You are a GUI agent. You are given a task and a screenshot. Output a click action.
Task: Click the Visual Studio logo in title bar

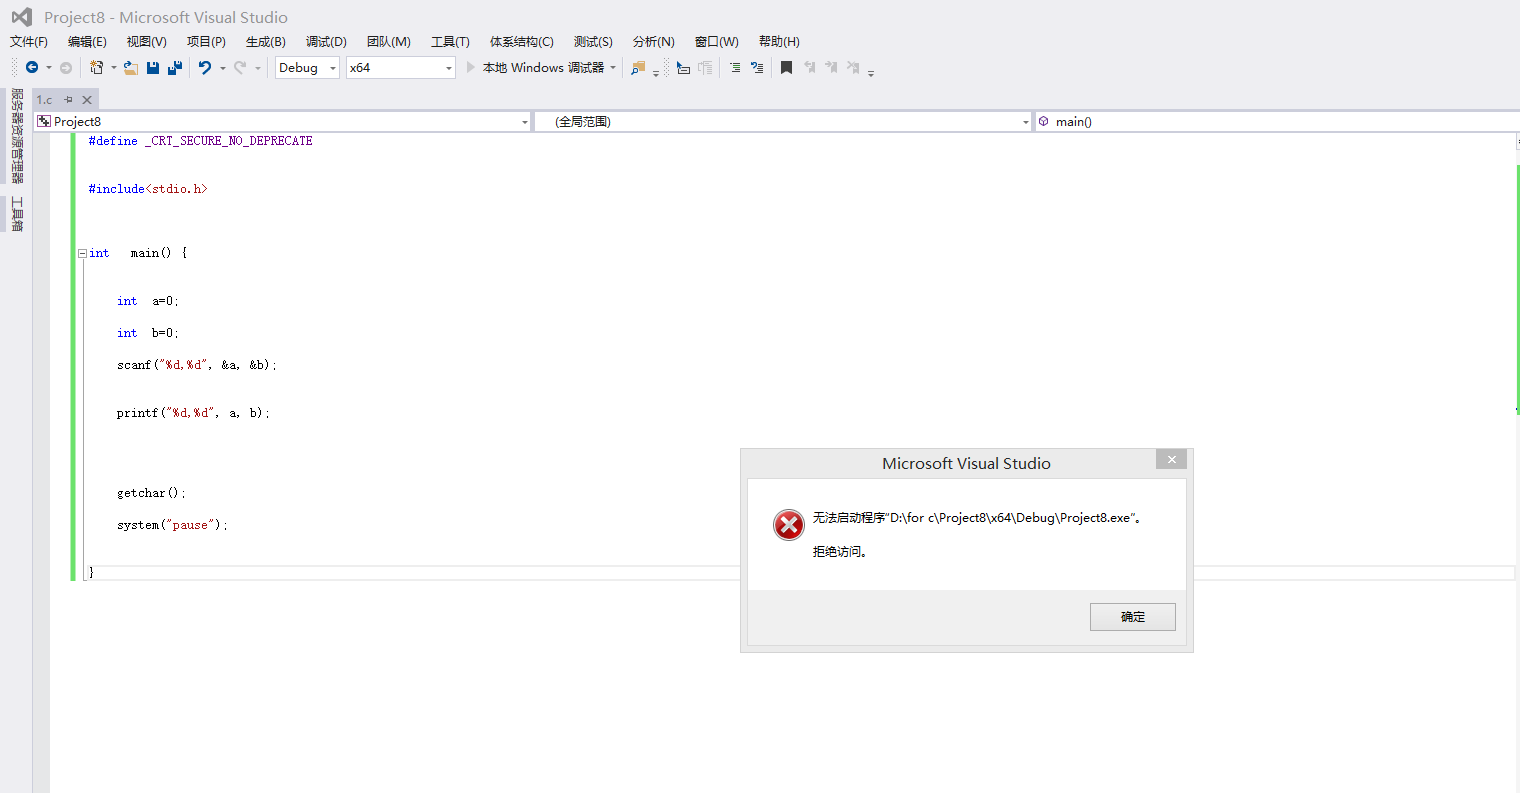pos(22,17)
